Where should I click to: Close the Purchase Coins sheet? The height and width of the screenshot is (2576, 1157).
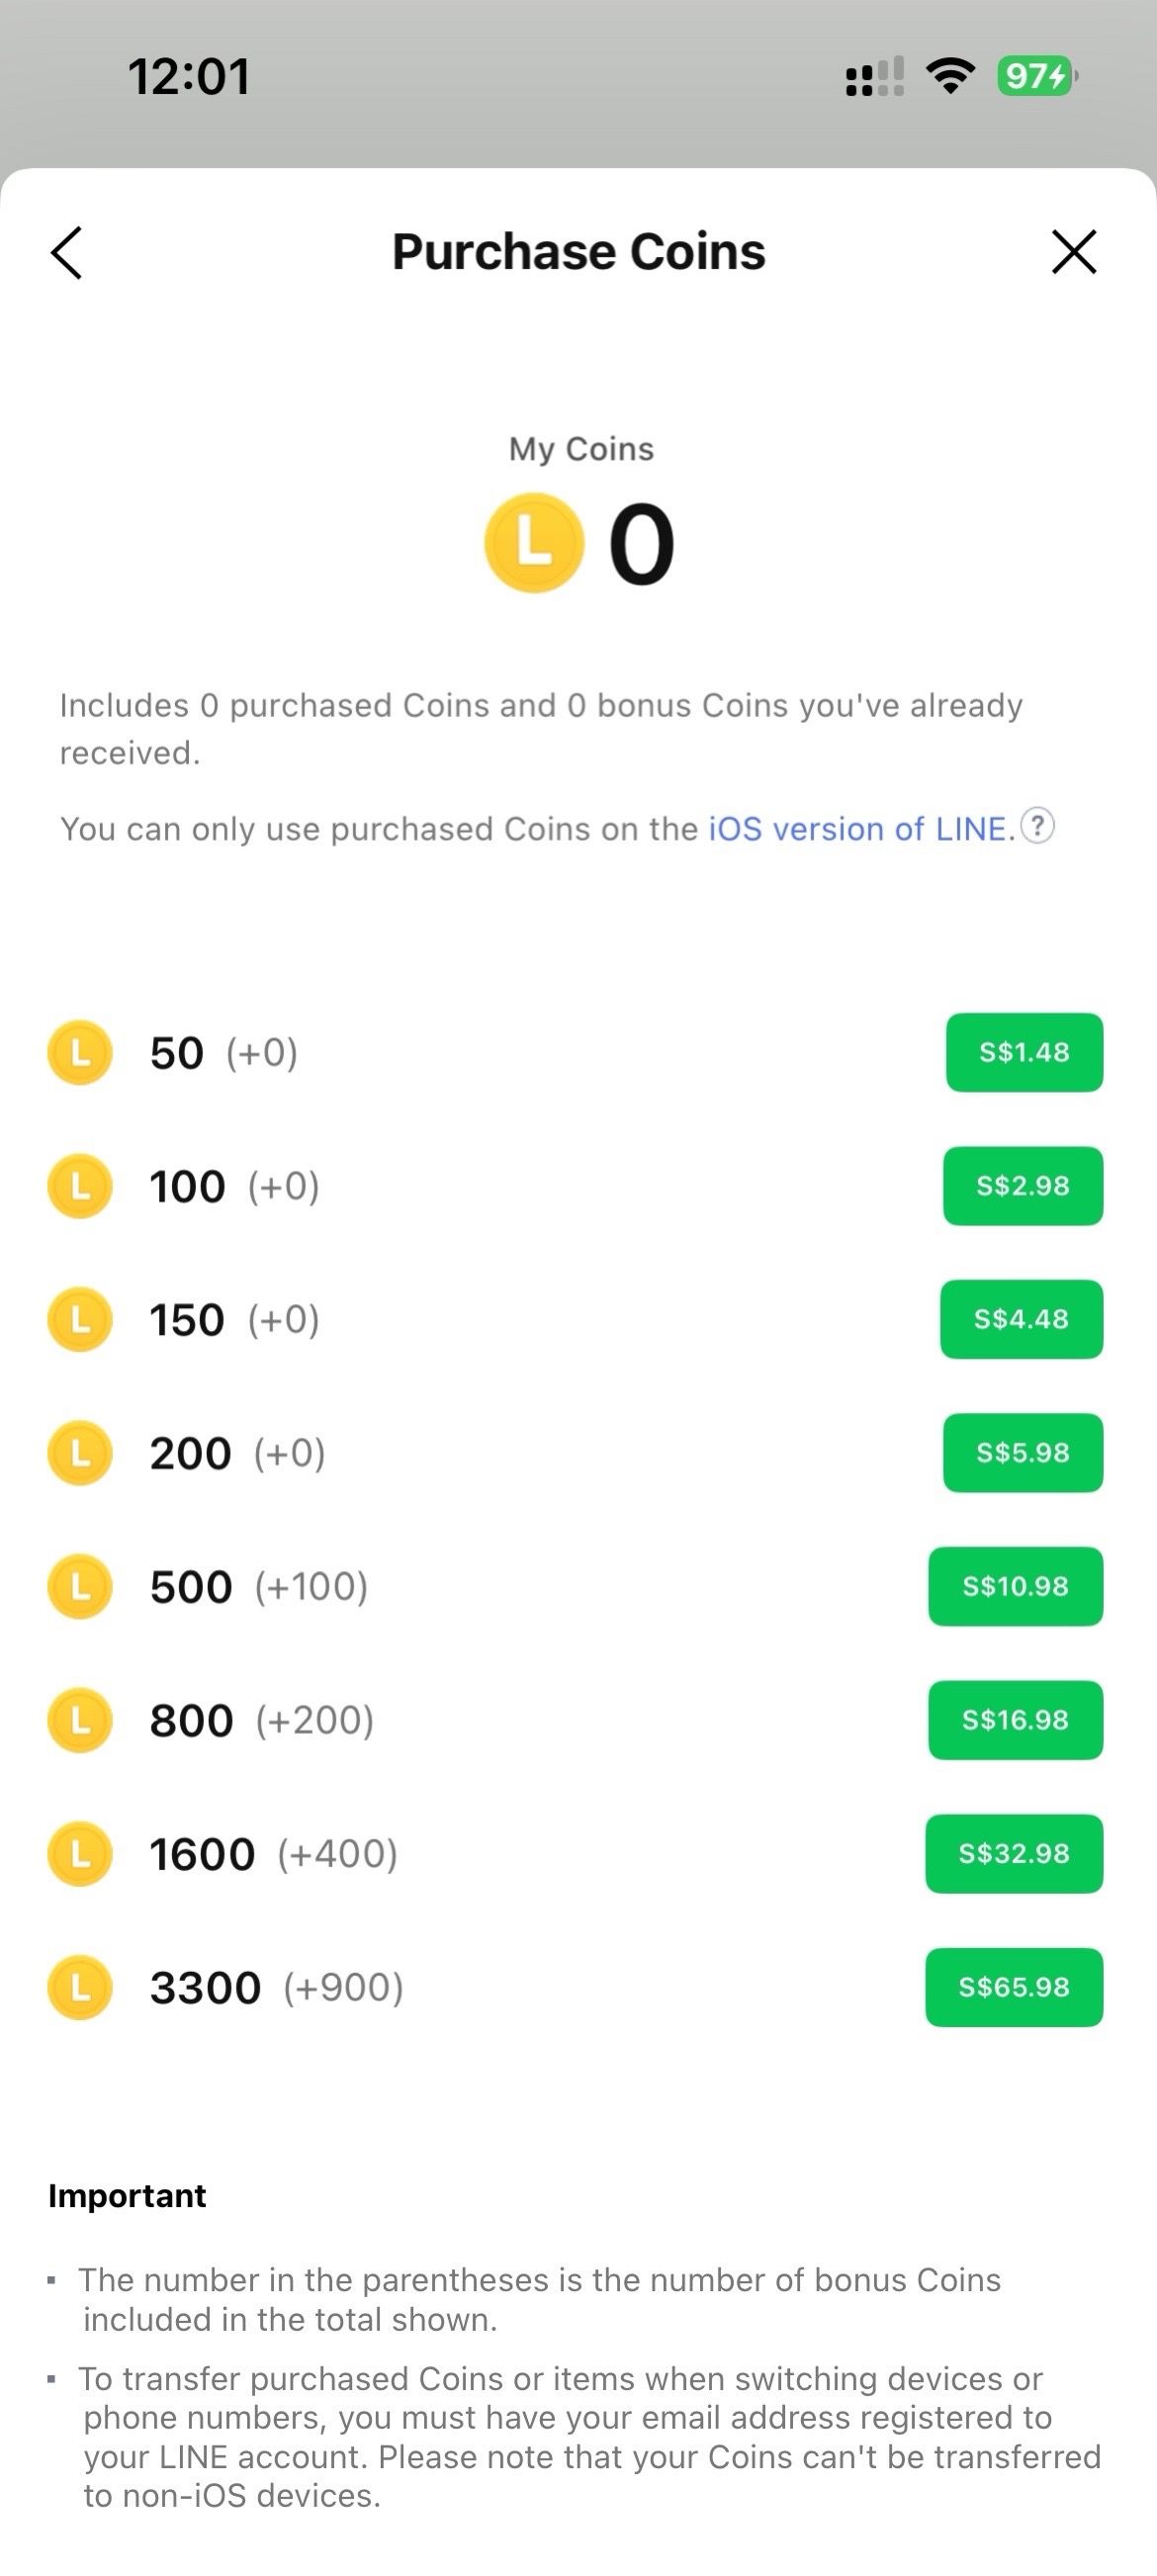click(1074, 251)
